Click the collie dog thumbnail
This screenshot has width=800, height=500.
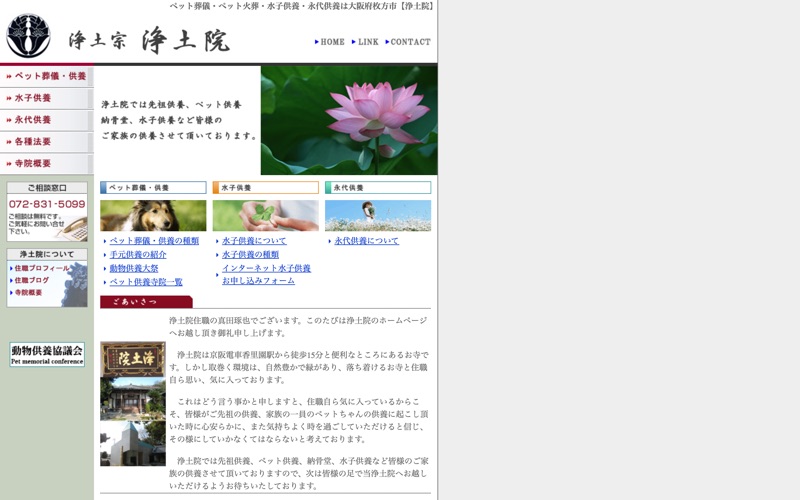tap(153, 215)
